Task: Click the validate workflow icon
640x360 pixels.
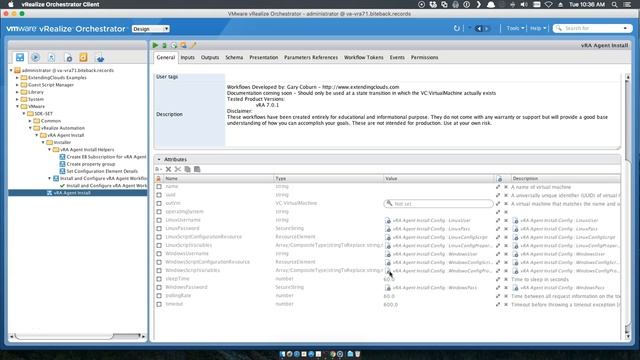Action: [183, 45]
